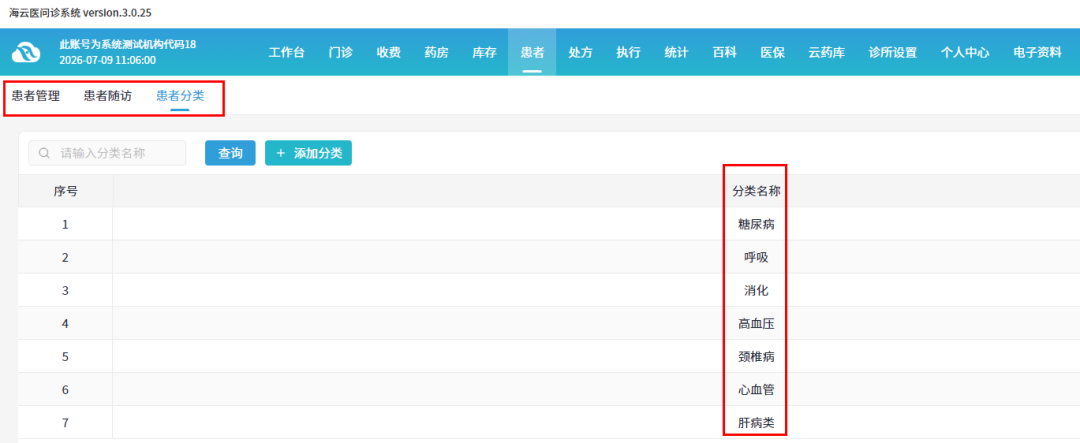Click the 查询 button
Image resolution: width=1080 pixels, height=443 pixels.
click(x=230, y=153)
